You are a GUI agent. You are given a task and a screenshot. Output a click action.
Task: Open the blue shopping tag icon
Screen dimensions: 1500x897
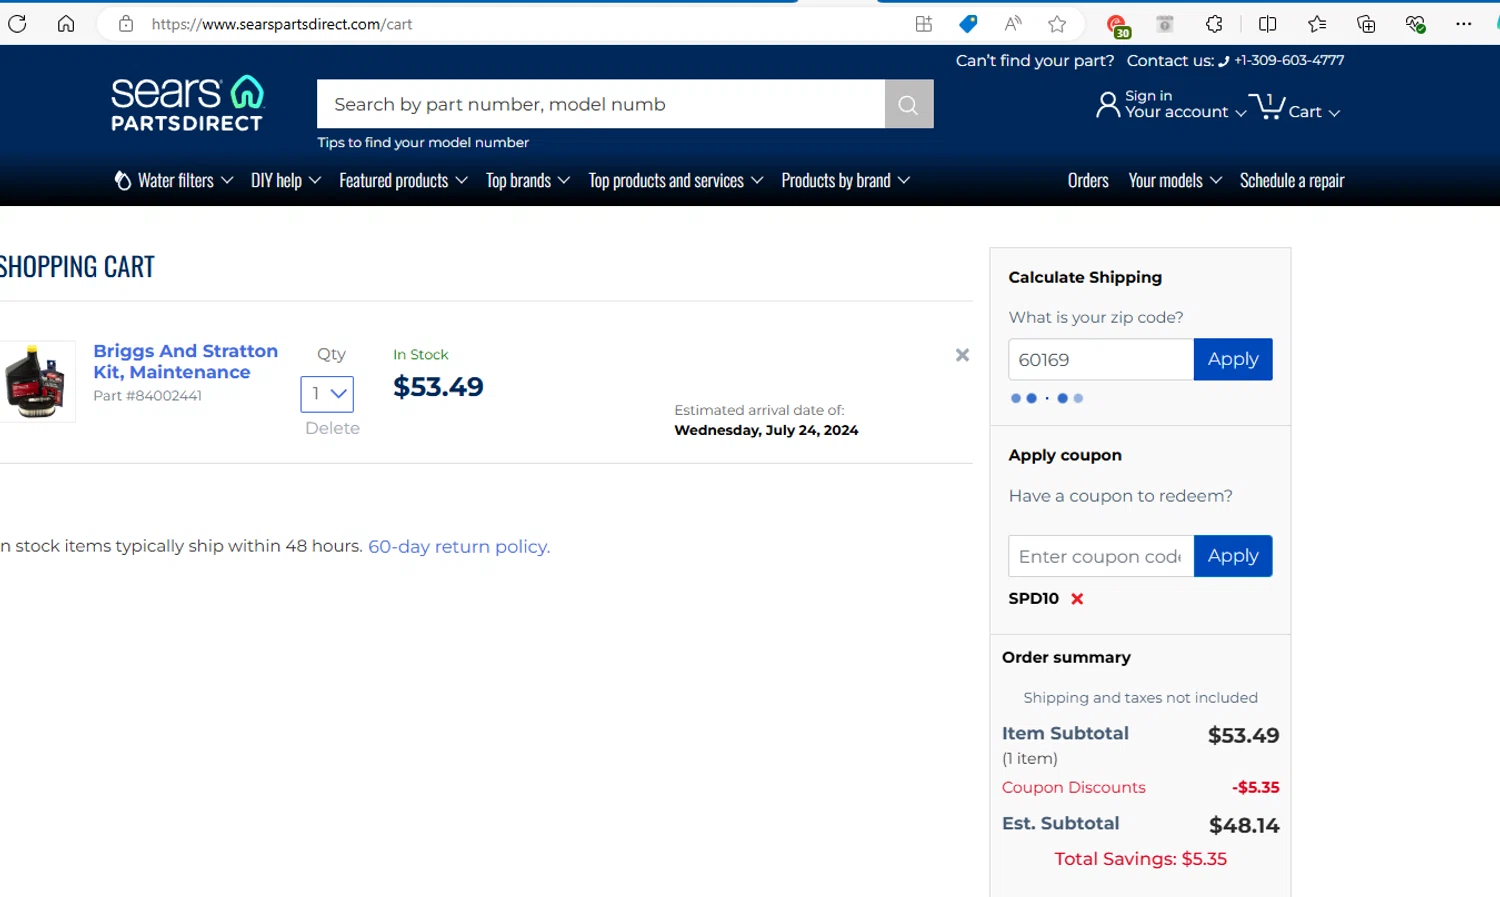tap(968, 24)
